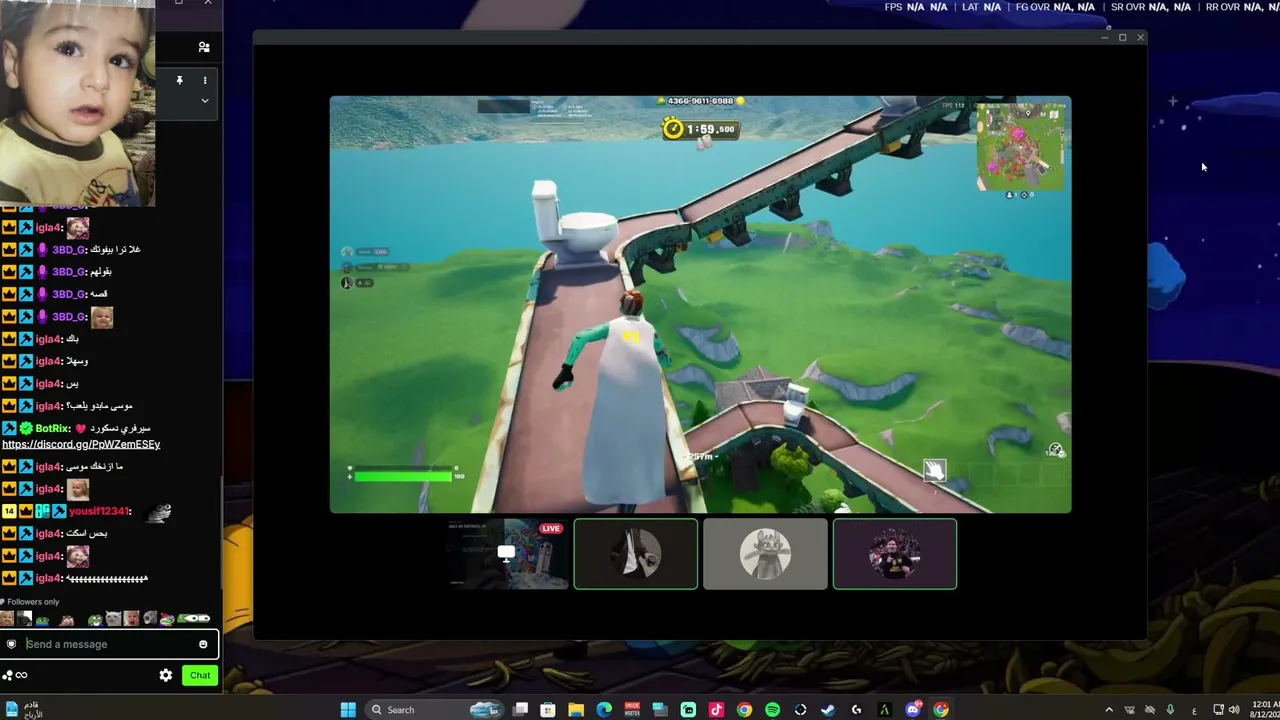Click the Followers only label

click(x=33, y=602)
